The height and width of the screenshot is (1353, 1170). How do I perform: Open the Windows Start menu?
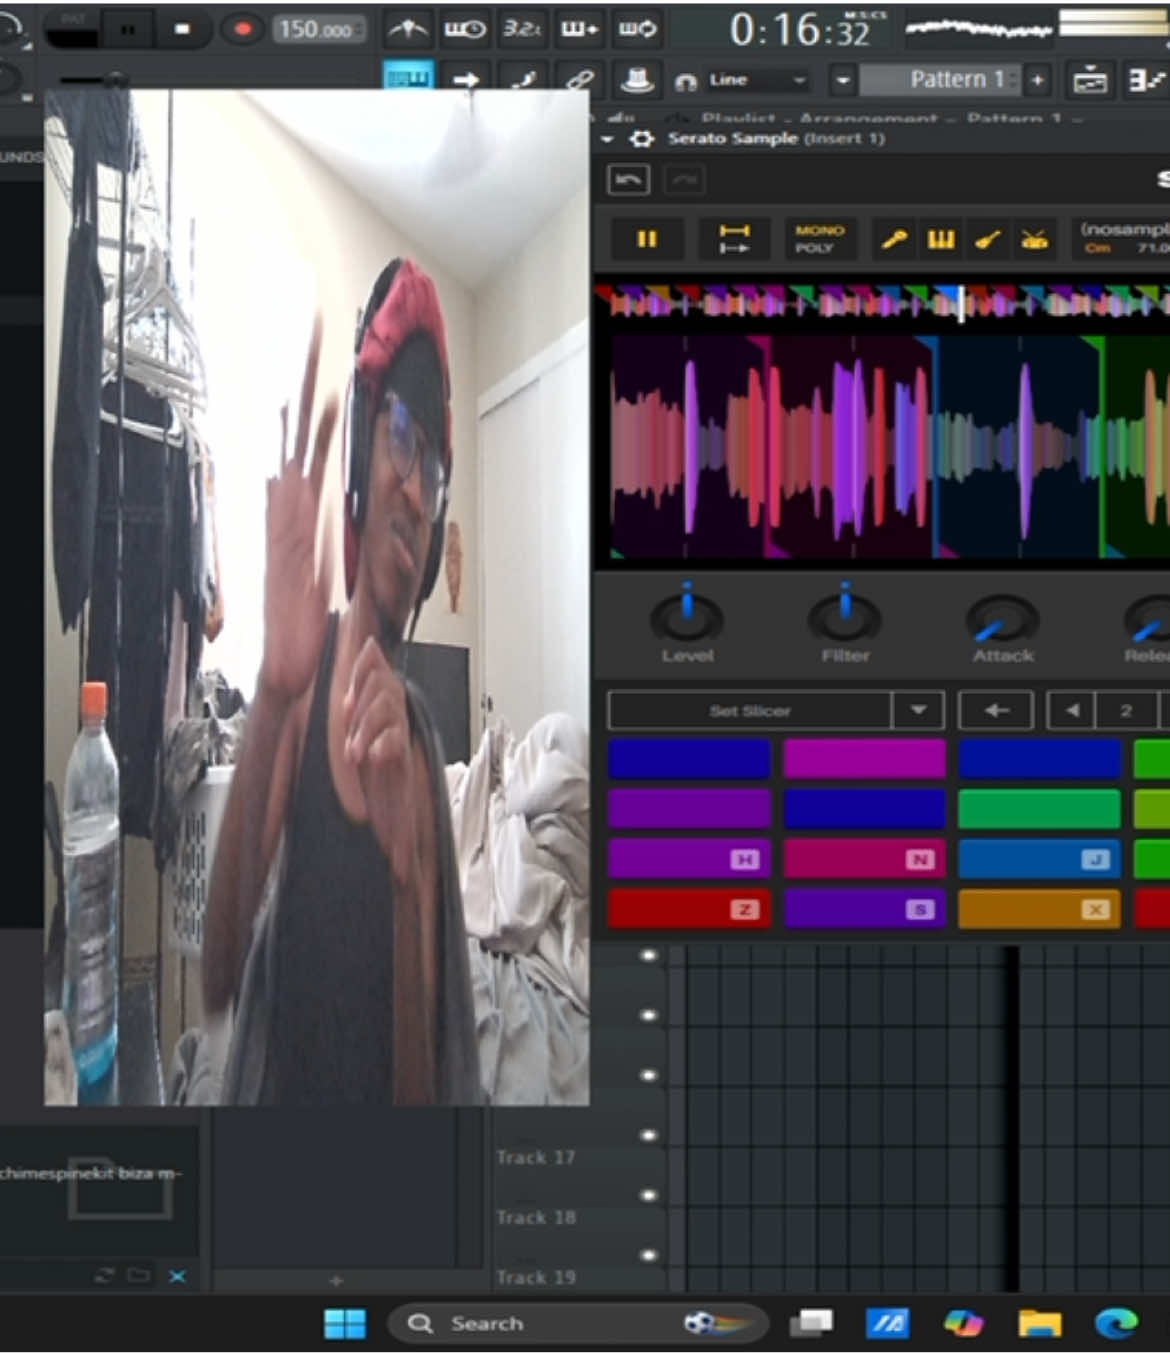[345, 1323]
